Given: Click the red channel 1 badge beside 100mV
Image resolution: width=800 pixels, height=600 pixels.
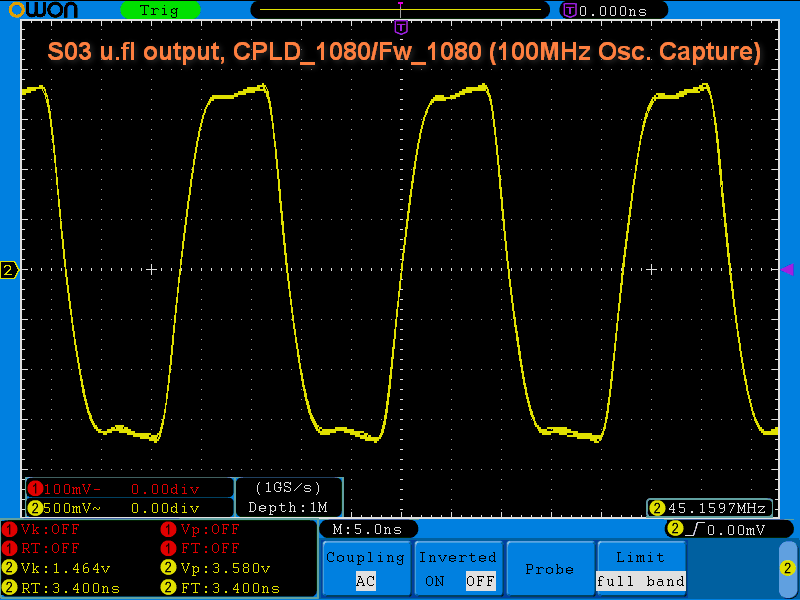Looking at the screenshot, I should [35, 489].
